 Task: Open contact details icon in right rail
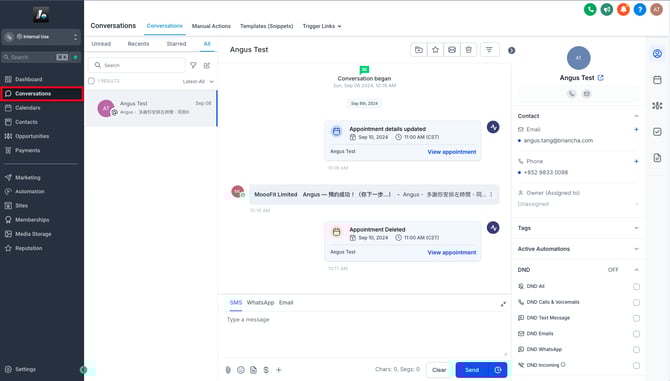pos(657,53)
